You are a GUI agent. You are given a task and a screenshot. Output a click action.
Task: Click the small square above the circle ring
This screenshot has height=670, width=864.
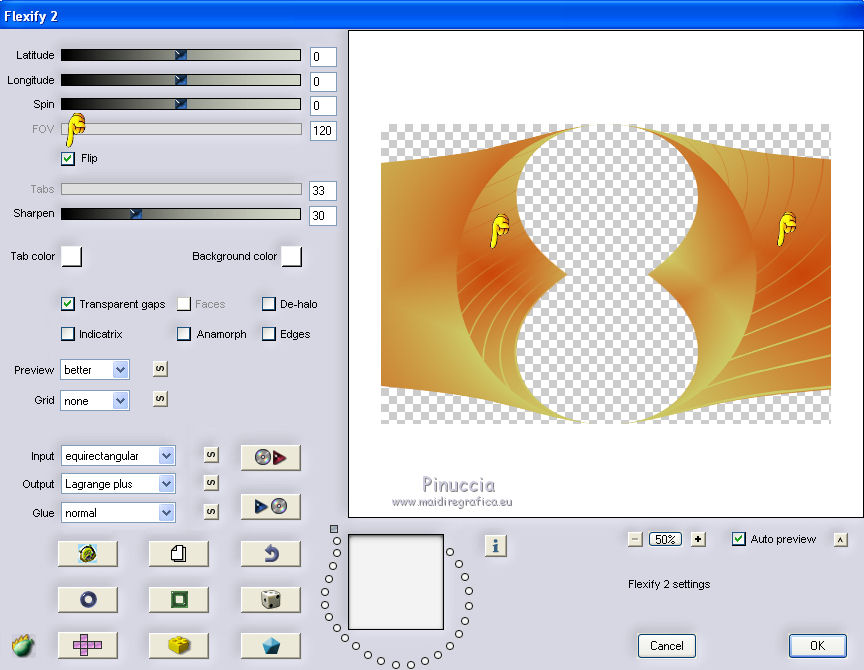pyautogui.click(x=334, y=529)
